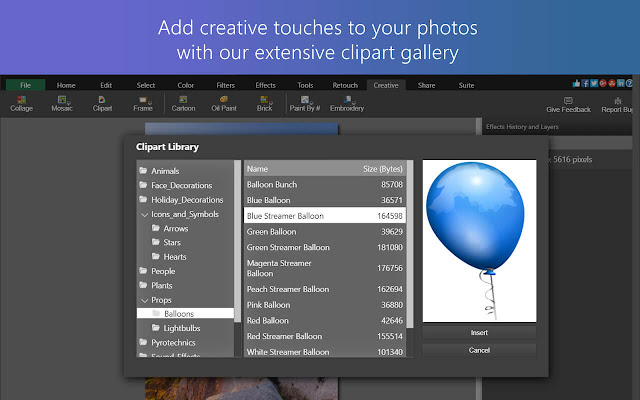Switch to the Filters tab

[x=225, y=86]
